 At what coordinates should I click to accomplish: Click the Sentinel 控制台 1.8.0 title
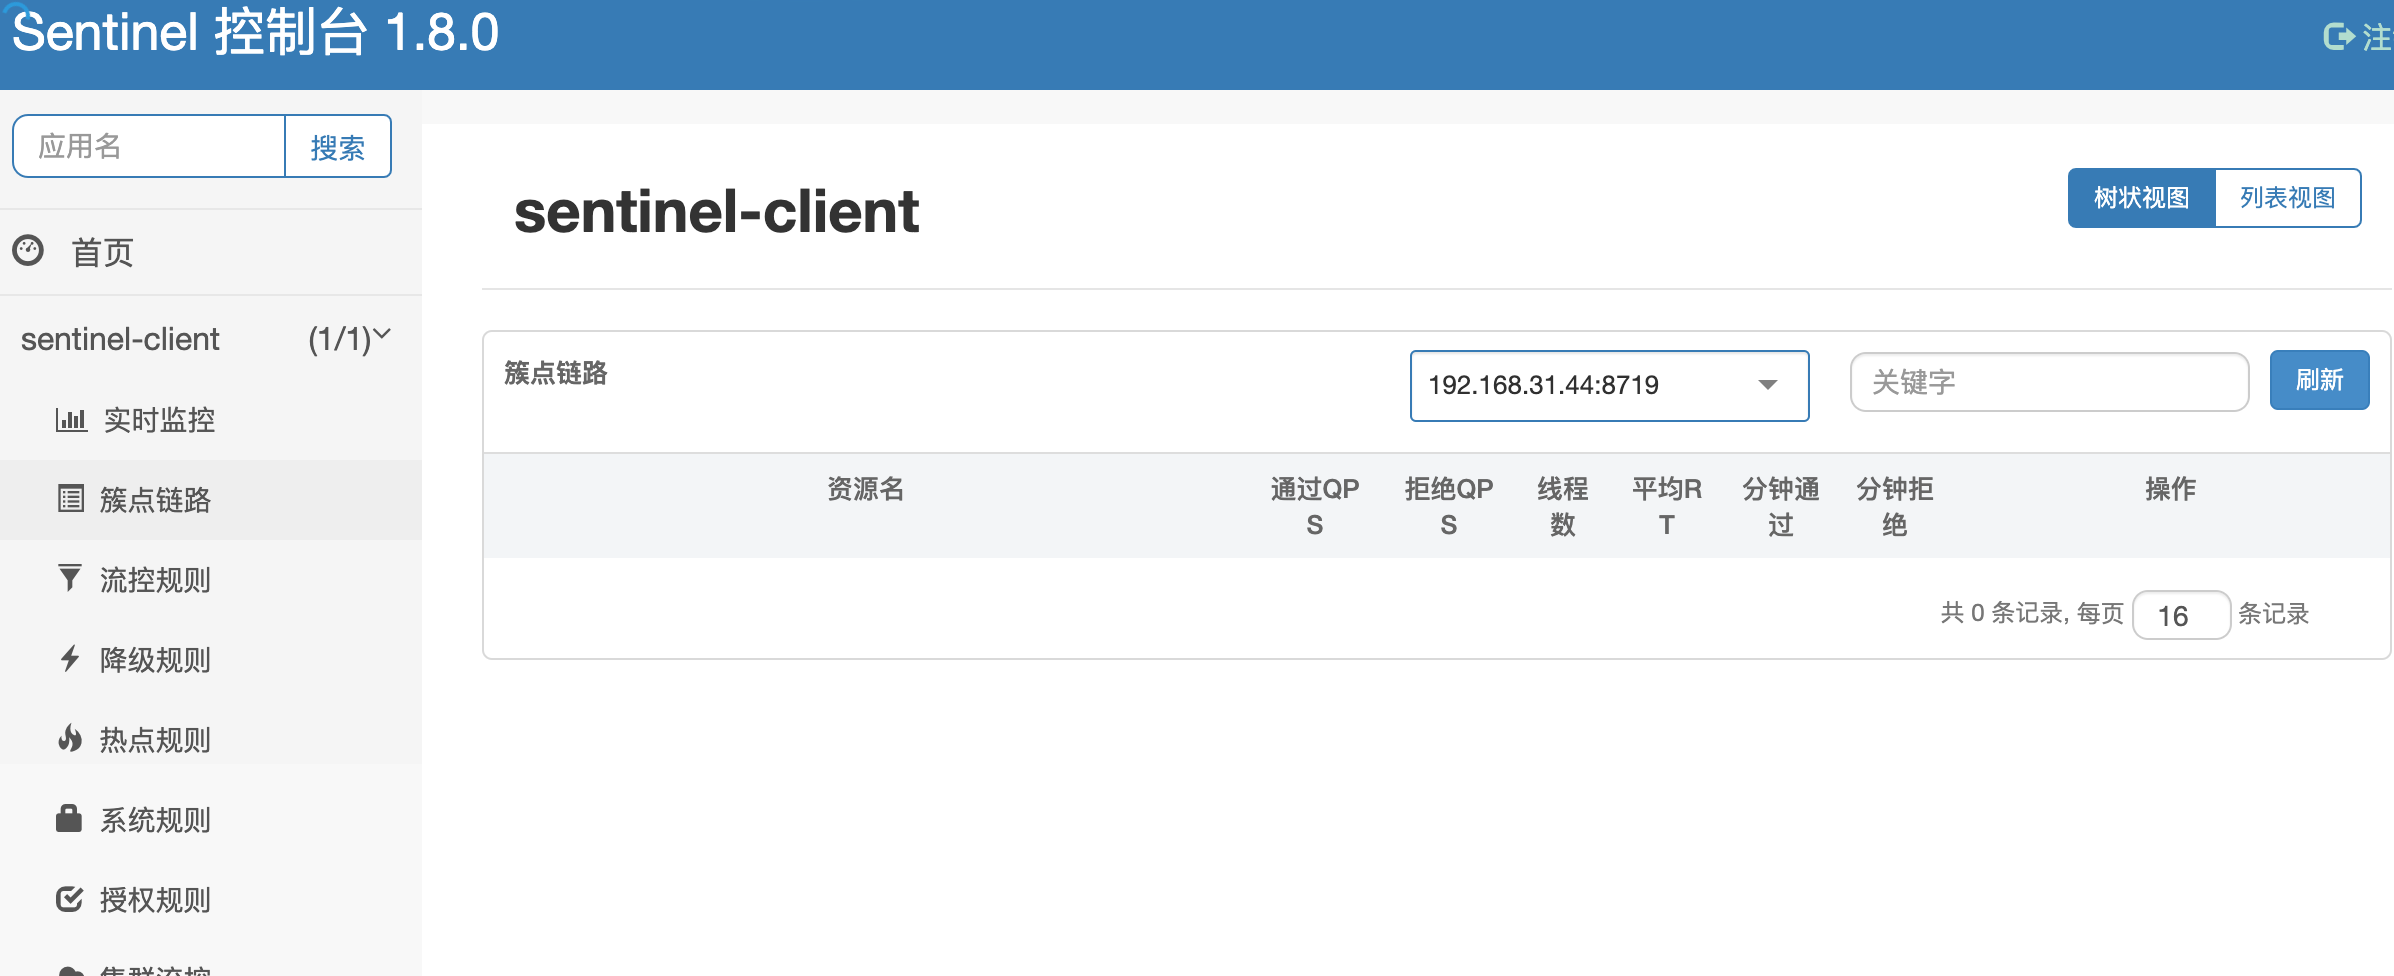point(255,32)
